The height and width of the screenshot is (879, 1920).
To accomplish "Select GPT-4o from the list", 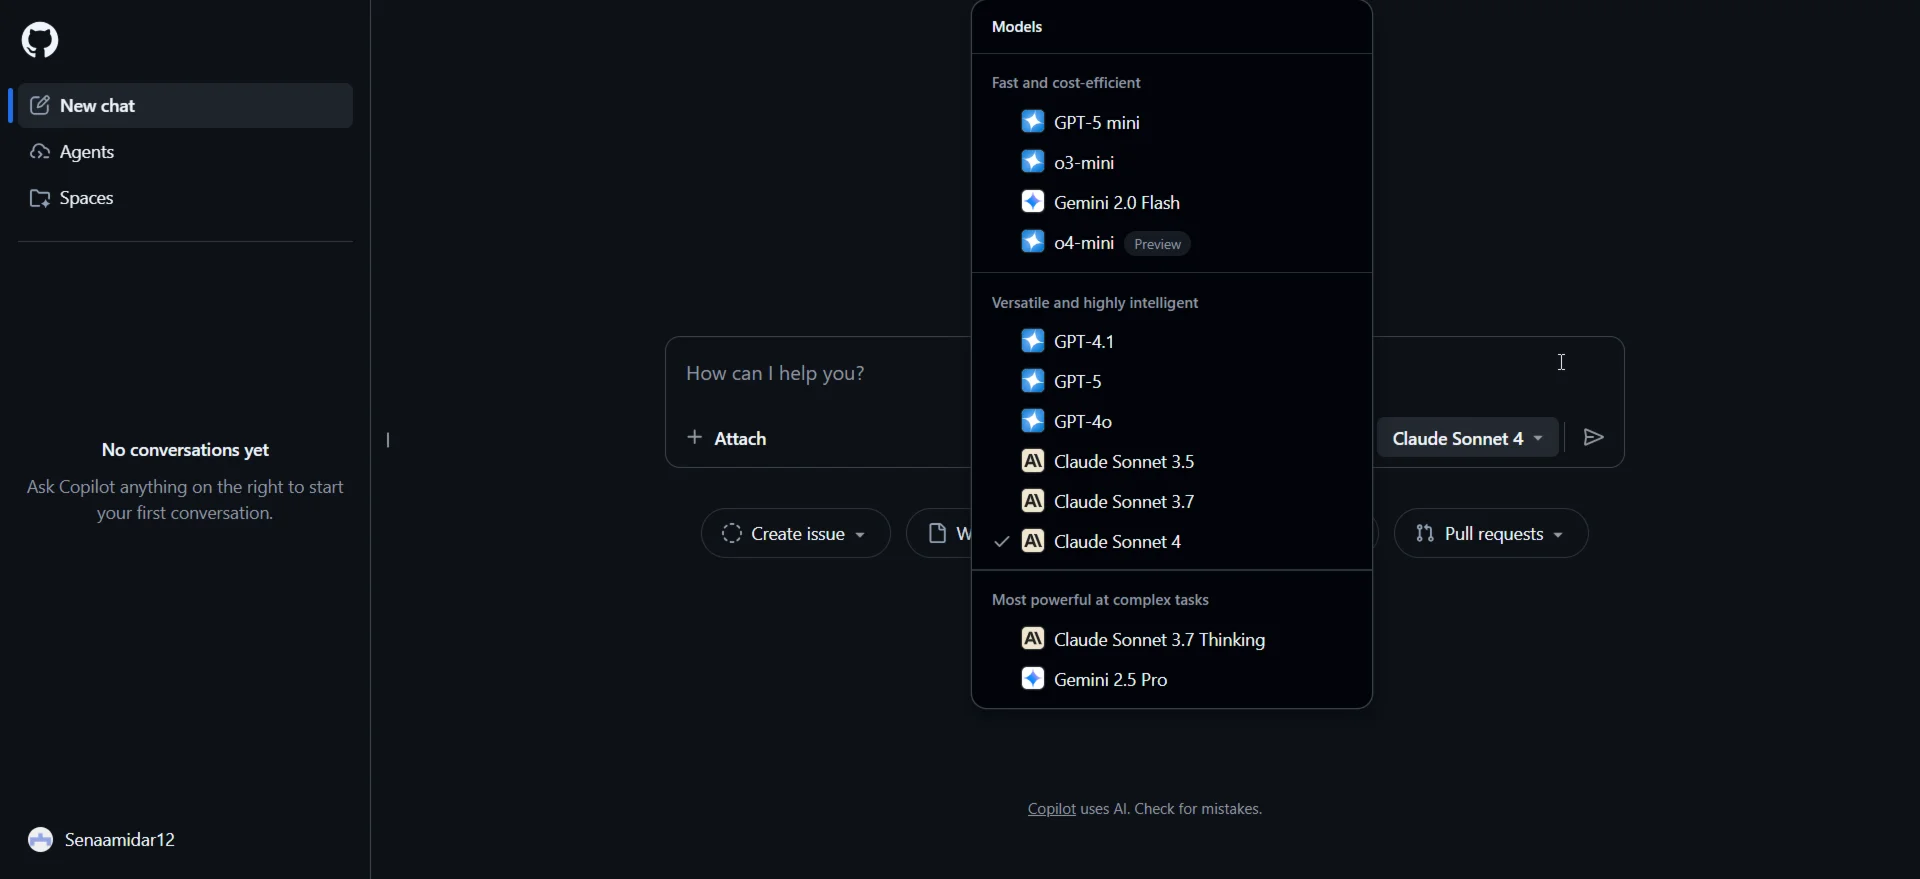I will tap(1172, 421).
